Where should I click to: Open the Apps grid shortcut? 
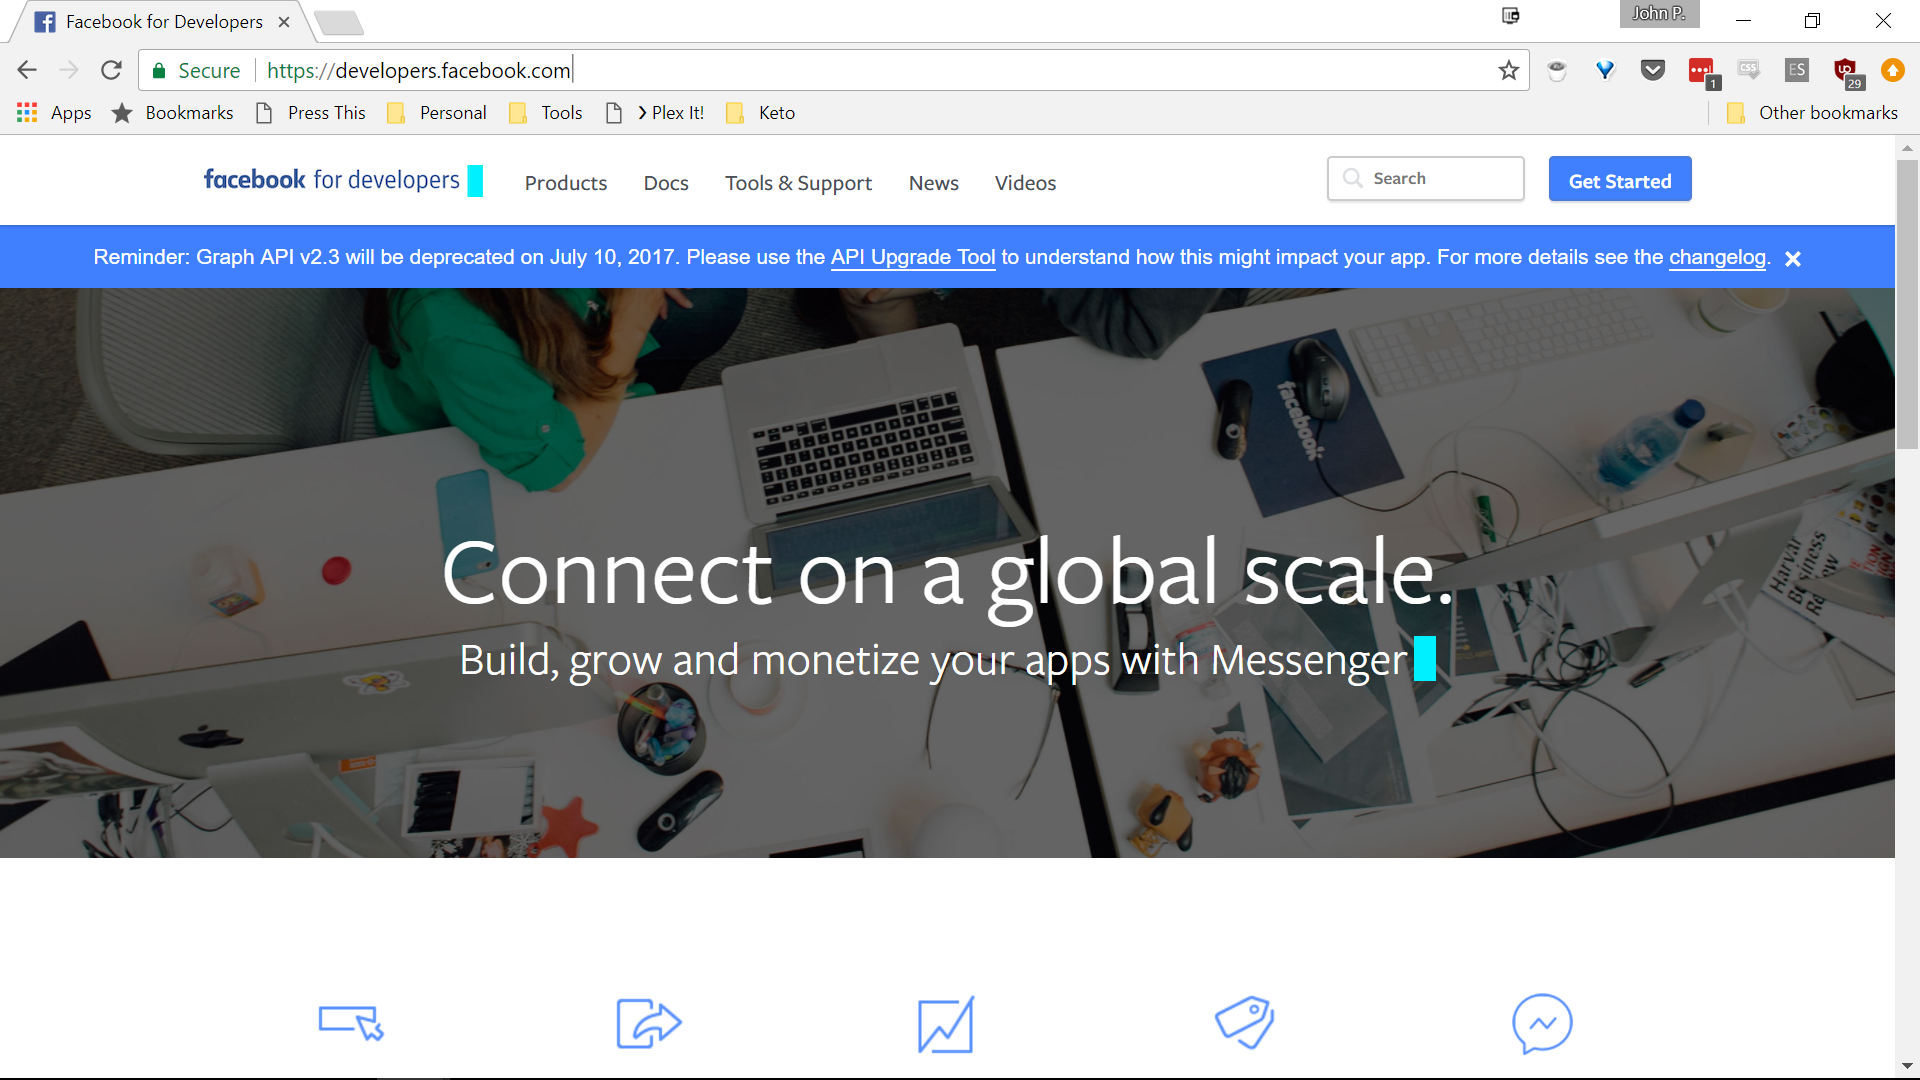click(54, 113)
